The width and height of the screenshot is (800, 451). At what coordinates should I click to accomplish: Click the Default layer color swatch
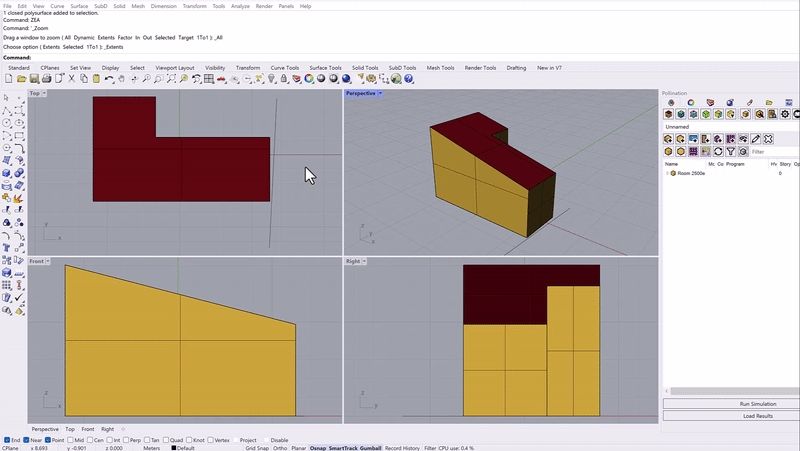173,448
